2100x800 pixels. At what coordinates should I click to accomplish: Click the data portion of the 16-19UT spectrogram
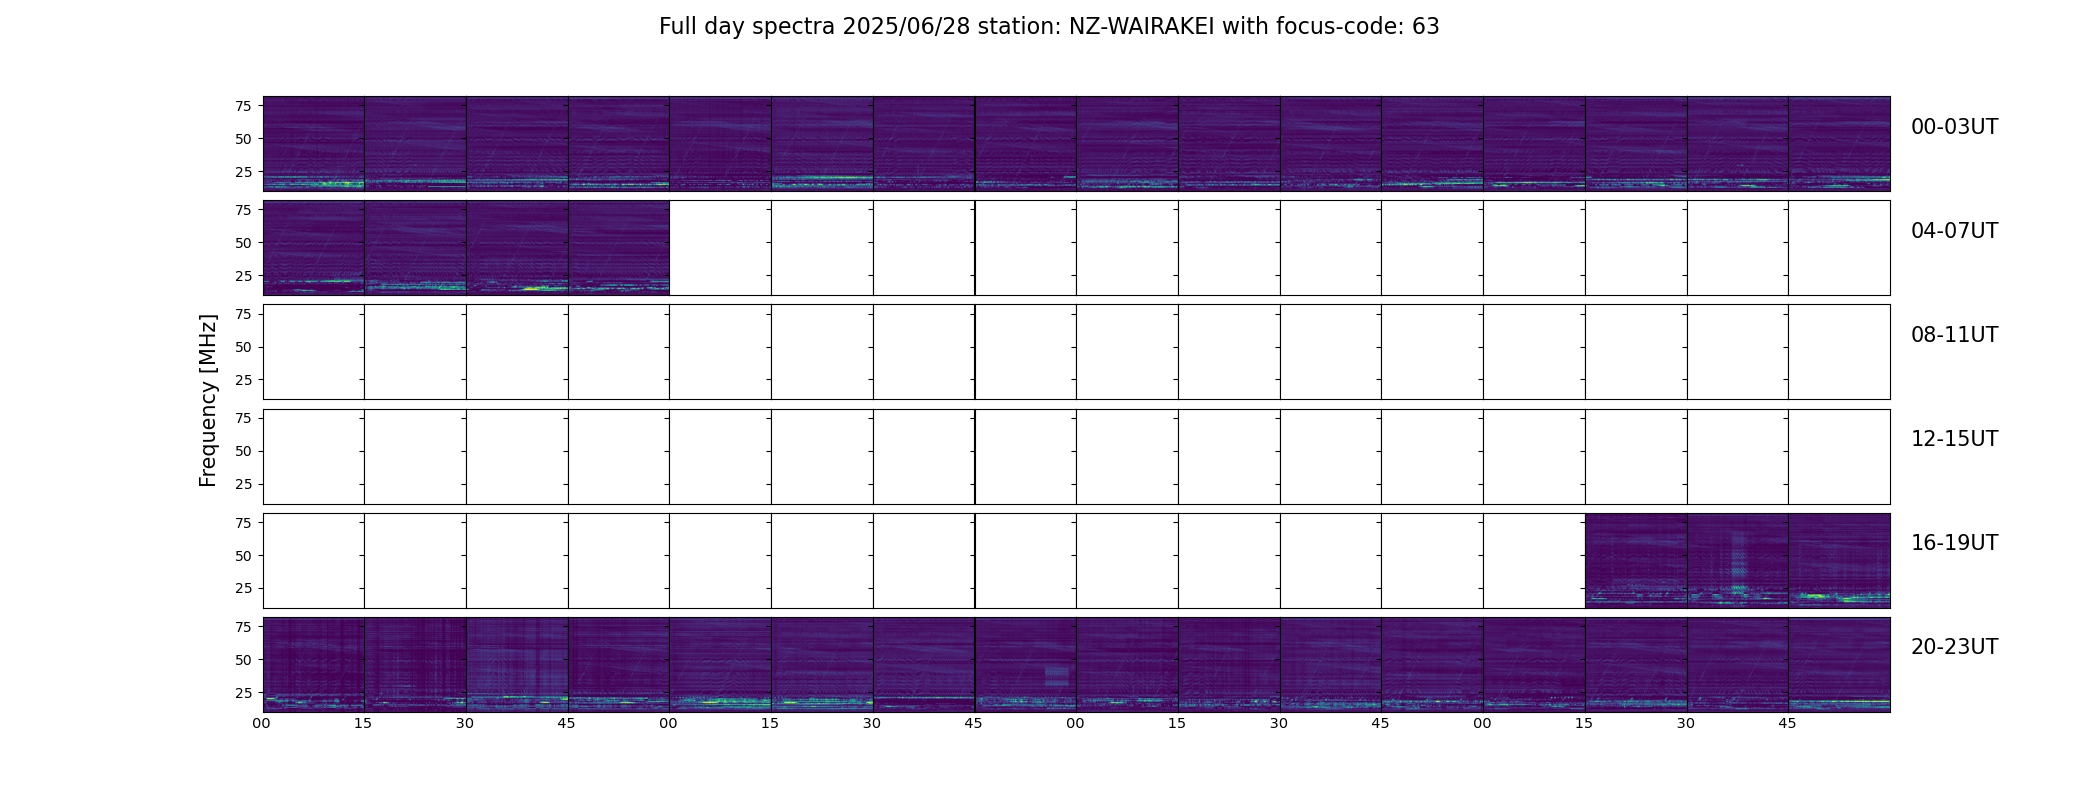[x=1737, y=560]
